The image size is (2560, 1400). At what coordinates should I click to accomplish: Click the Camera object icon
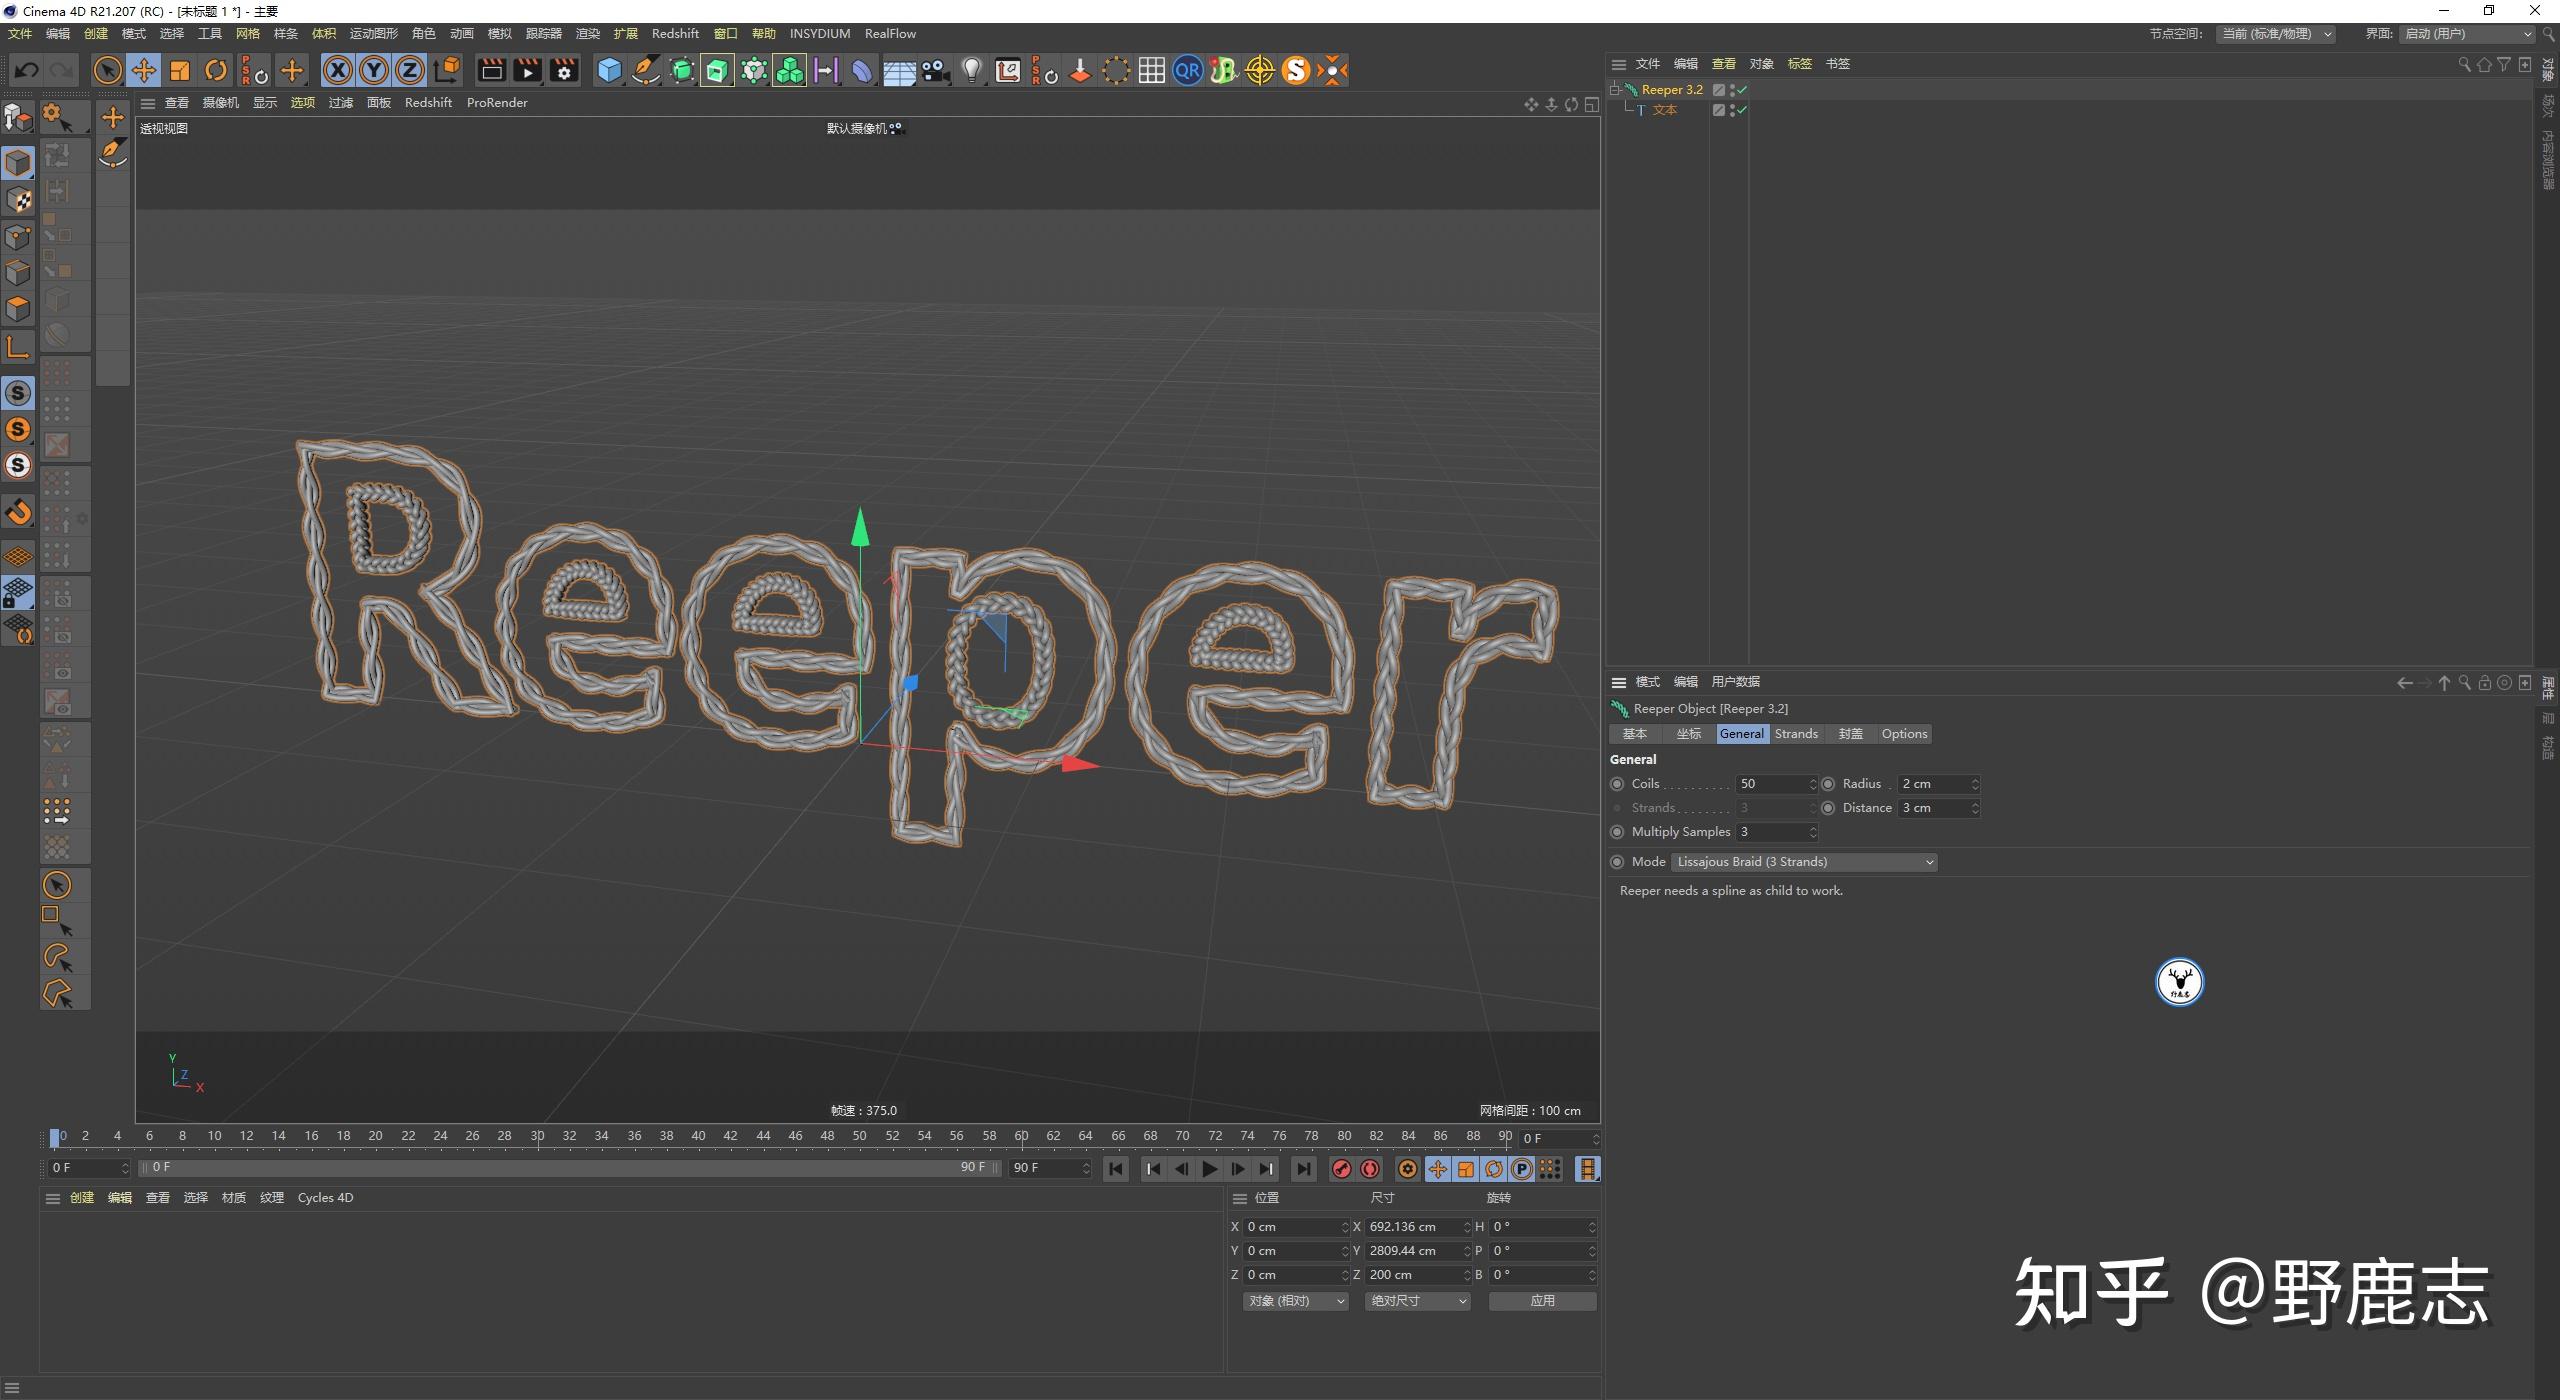935,70
